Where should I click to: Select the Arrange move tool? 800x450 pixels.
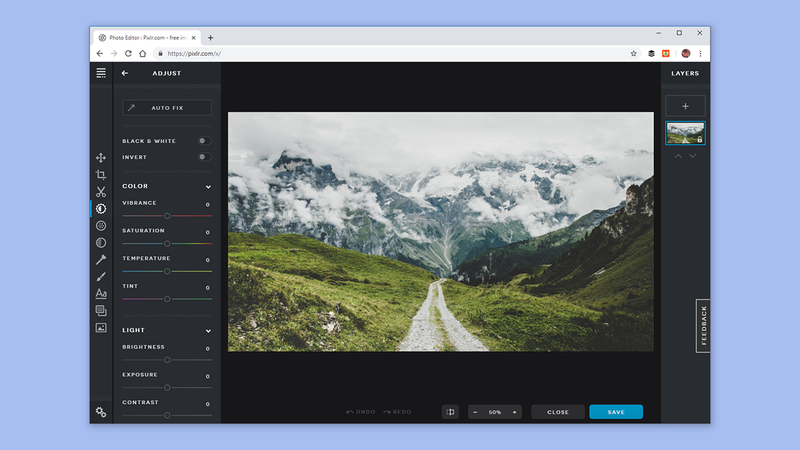101,158
